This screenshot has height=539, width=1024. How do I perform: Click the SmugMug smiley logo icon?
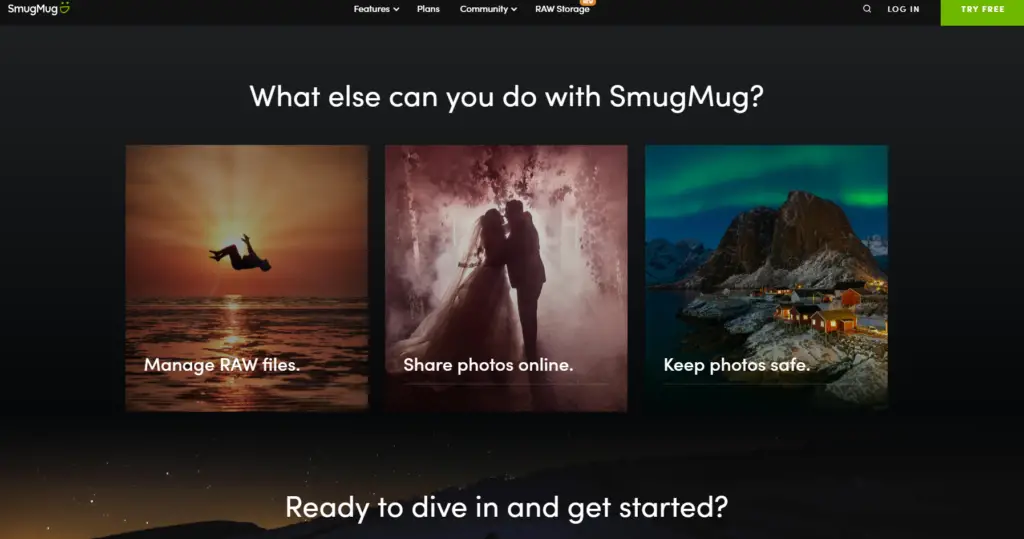pos(64,8)
